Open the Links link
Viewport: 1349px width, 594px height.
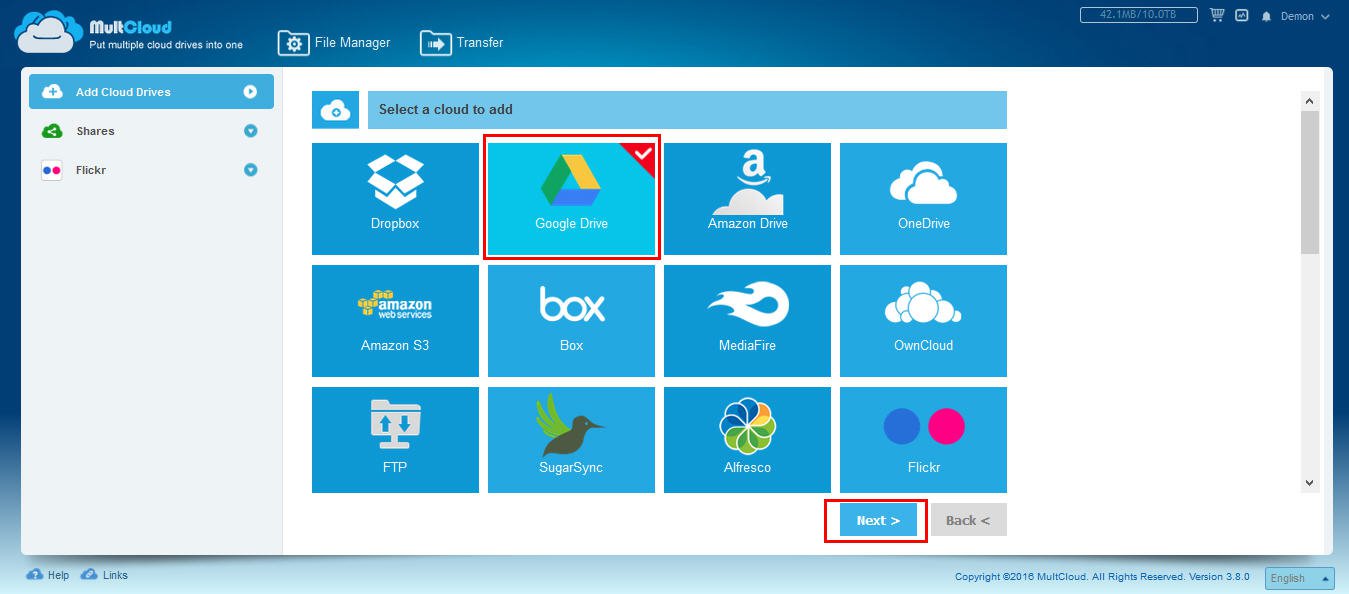click(115, 576)
